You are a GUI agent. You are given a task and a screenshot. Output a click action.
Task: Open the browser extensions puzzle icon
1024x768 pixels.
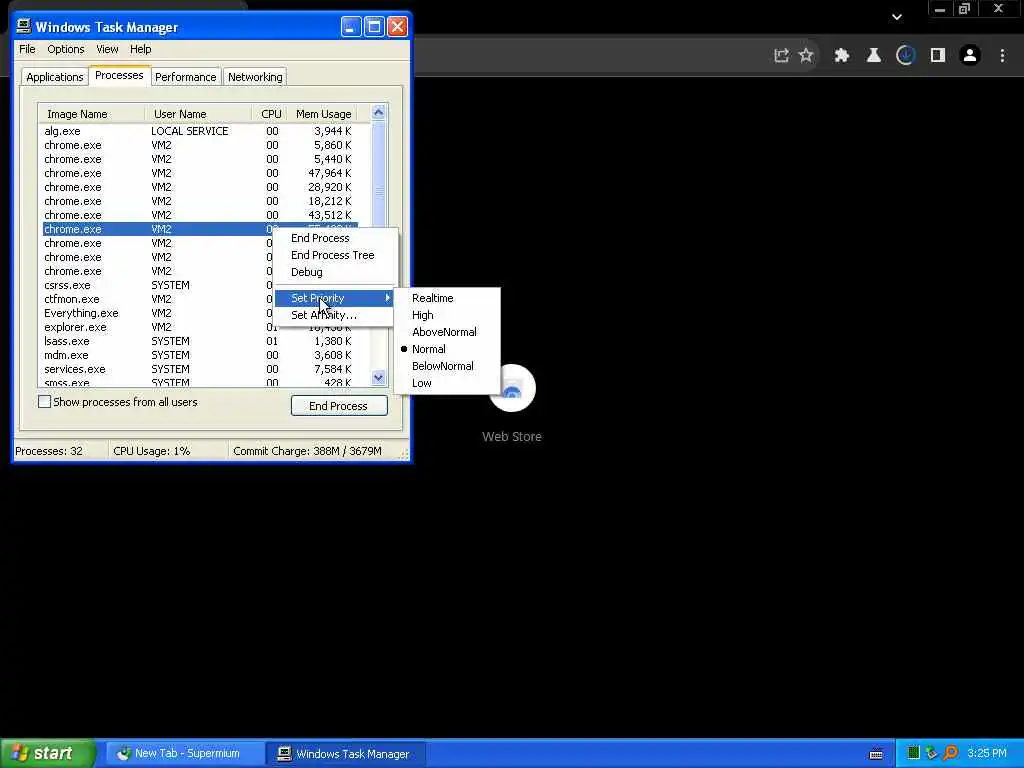click(842, 56)
